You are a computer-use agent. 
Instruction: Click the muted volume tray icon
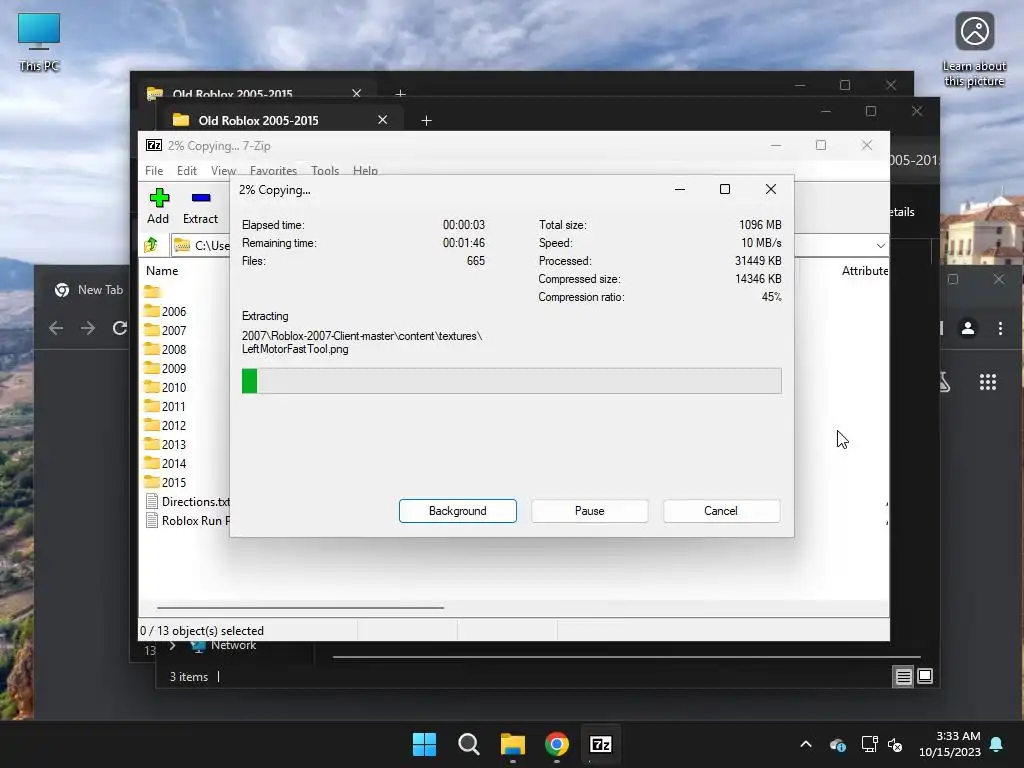point(895,744)
